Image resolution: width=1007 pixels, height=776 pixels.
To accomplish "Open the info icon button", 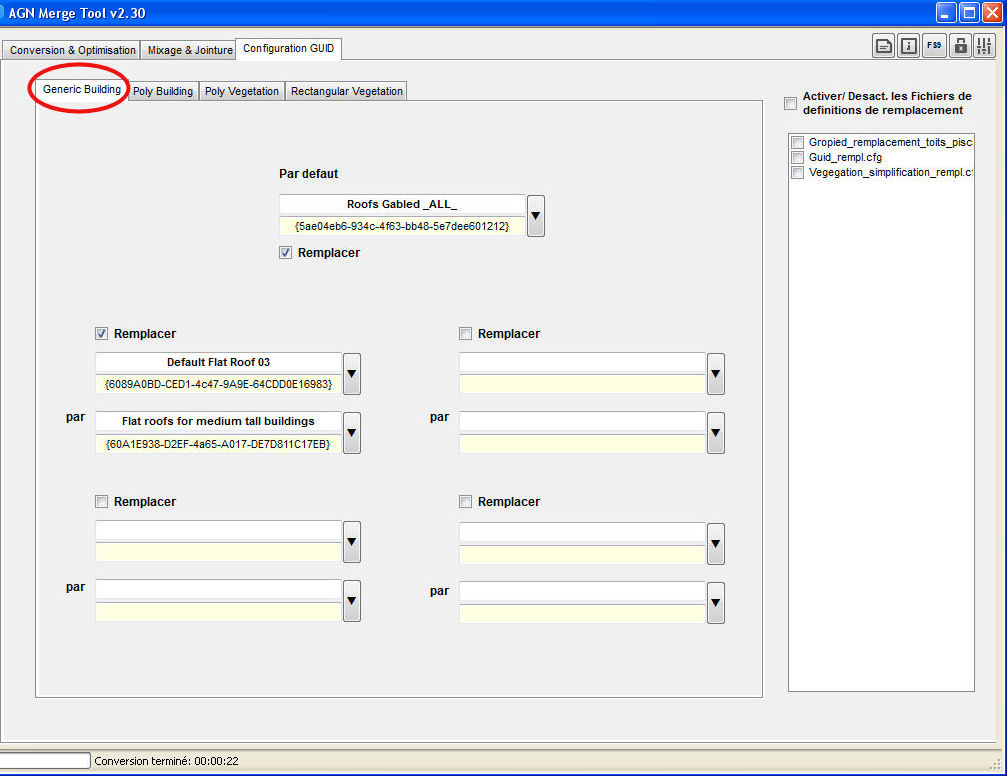I will (909, 45).
